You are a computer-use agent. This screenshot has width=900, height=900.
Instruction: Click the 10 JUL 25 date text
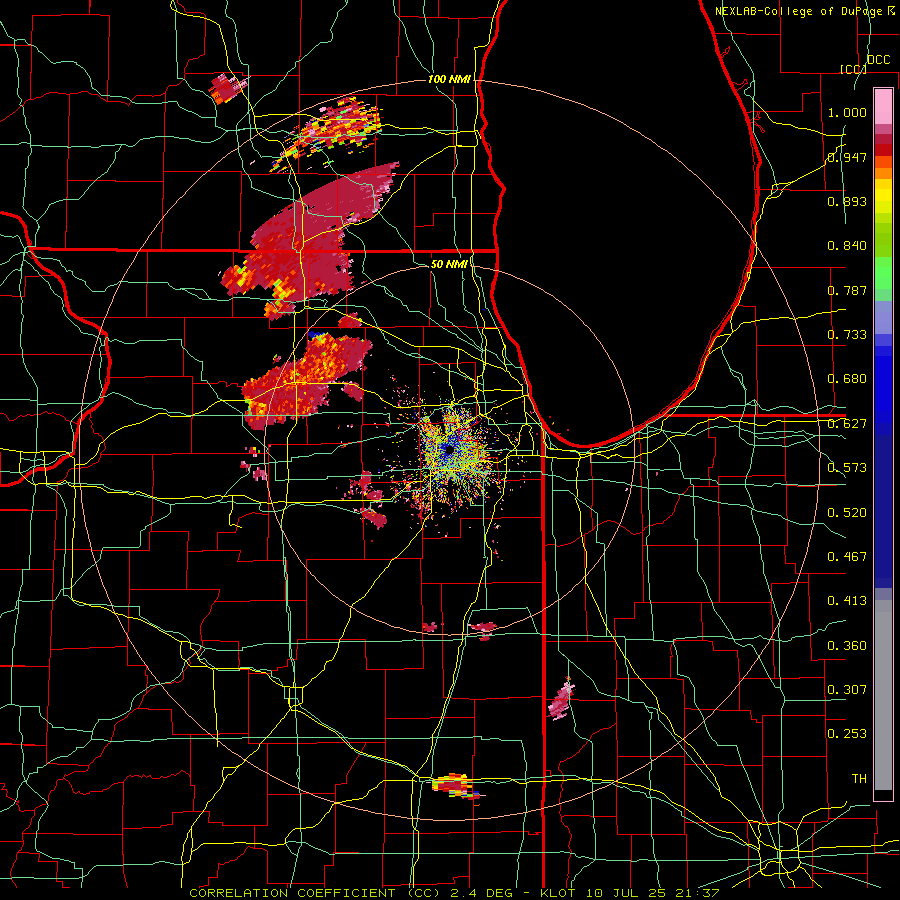point(627,893)
